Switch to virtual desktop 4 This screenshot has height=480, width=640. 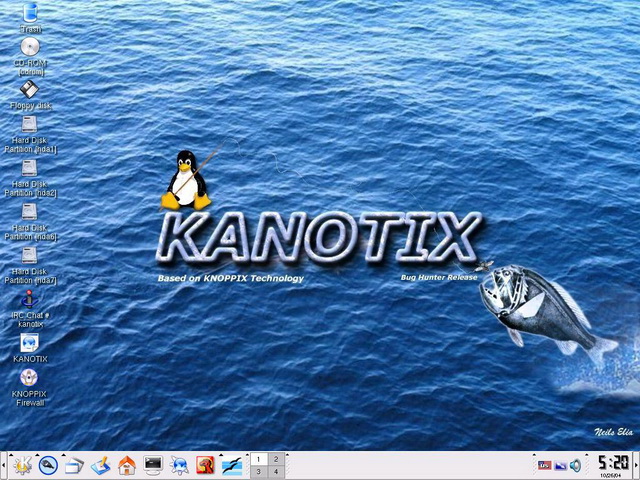tap(276, 472)
